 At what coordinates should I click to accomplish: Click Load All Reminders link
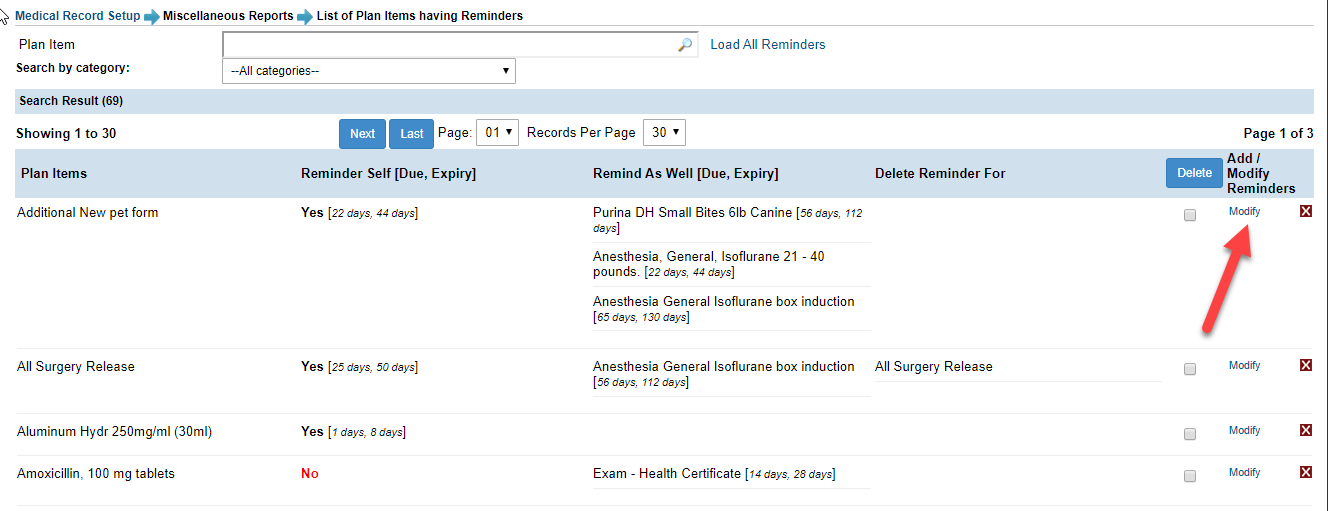click(768, 45)
